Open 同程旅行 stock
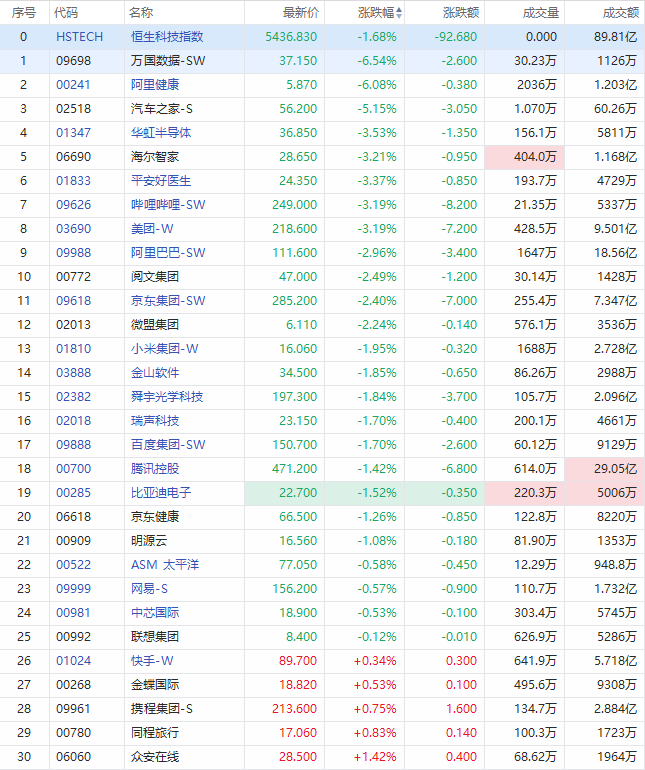 155,733
